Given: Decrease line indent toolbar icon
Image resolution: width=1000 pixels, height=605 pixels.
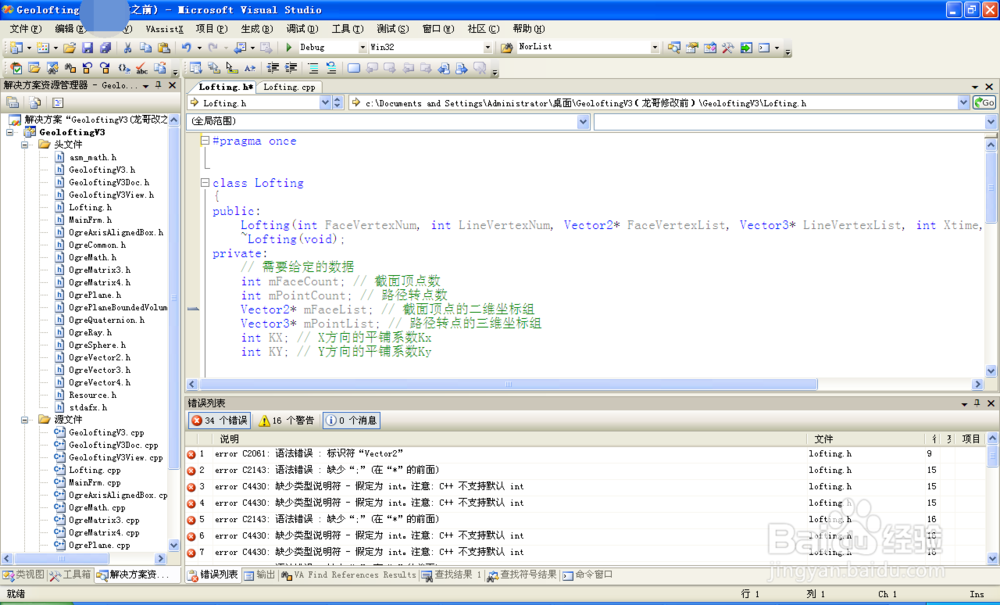Looking at the screenshot, I should click(x=273, y=68).
